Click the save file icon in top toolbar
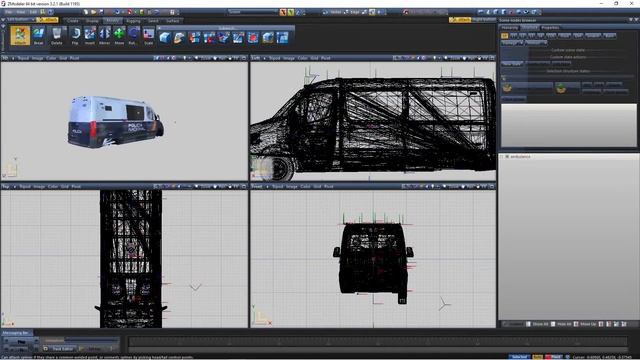 (x=101, y=12)
